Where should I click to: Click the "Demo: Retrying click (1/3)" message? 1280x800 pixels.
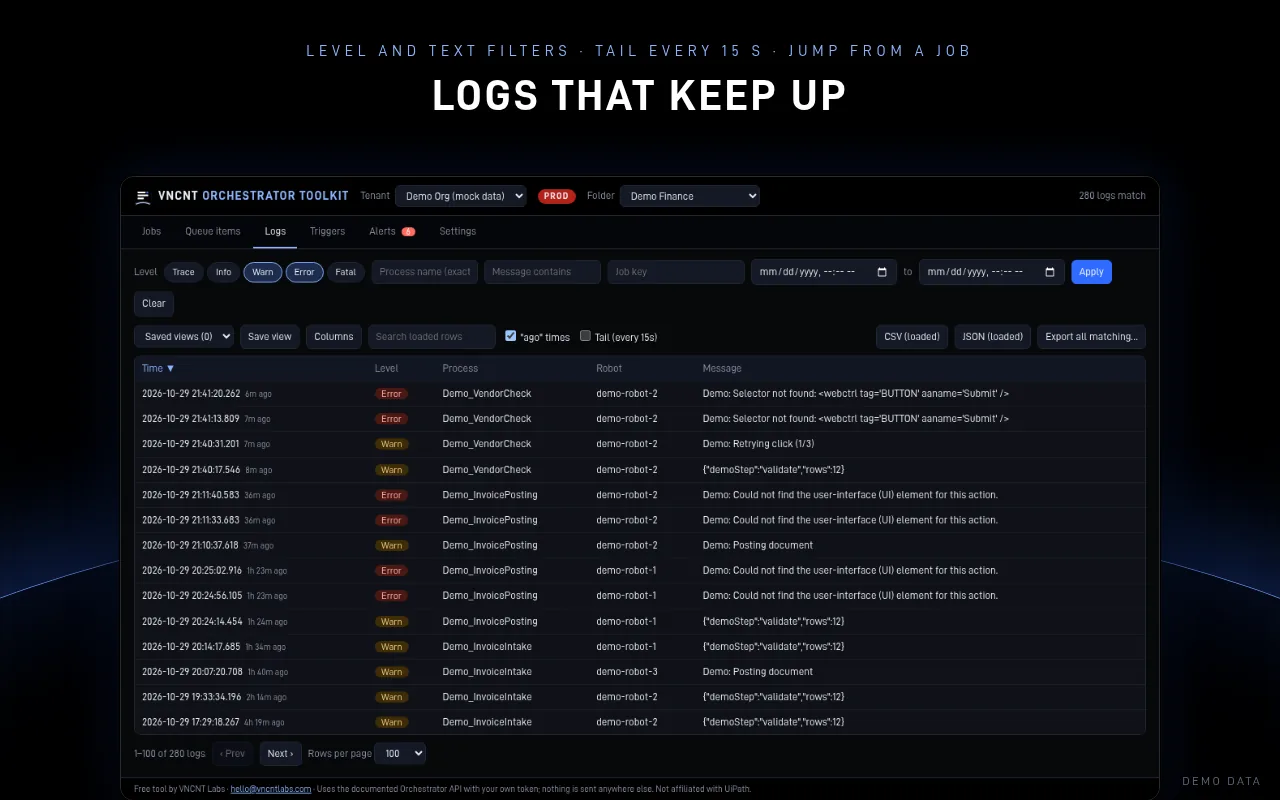click(759, 444)
